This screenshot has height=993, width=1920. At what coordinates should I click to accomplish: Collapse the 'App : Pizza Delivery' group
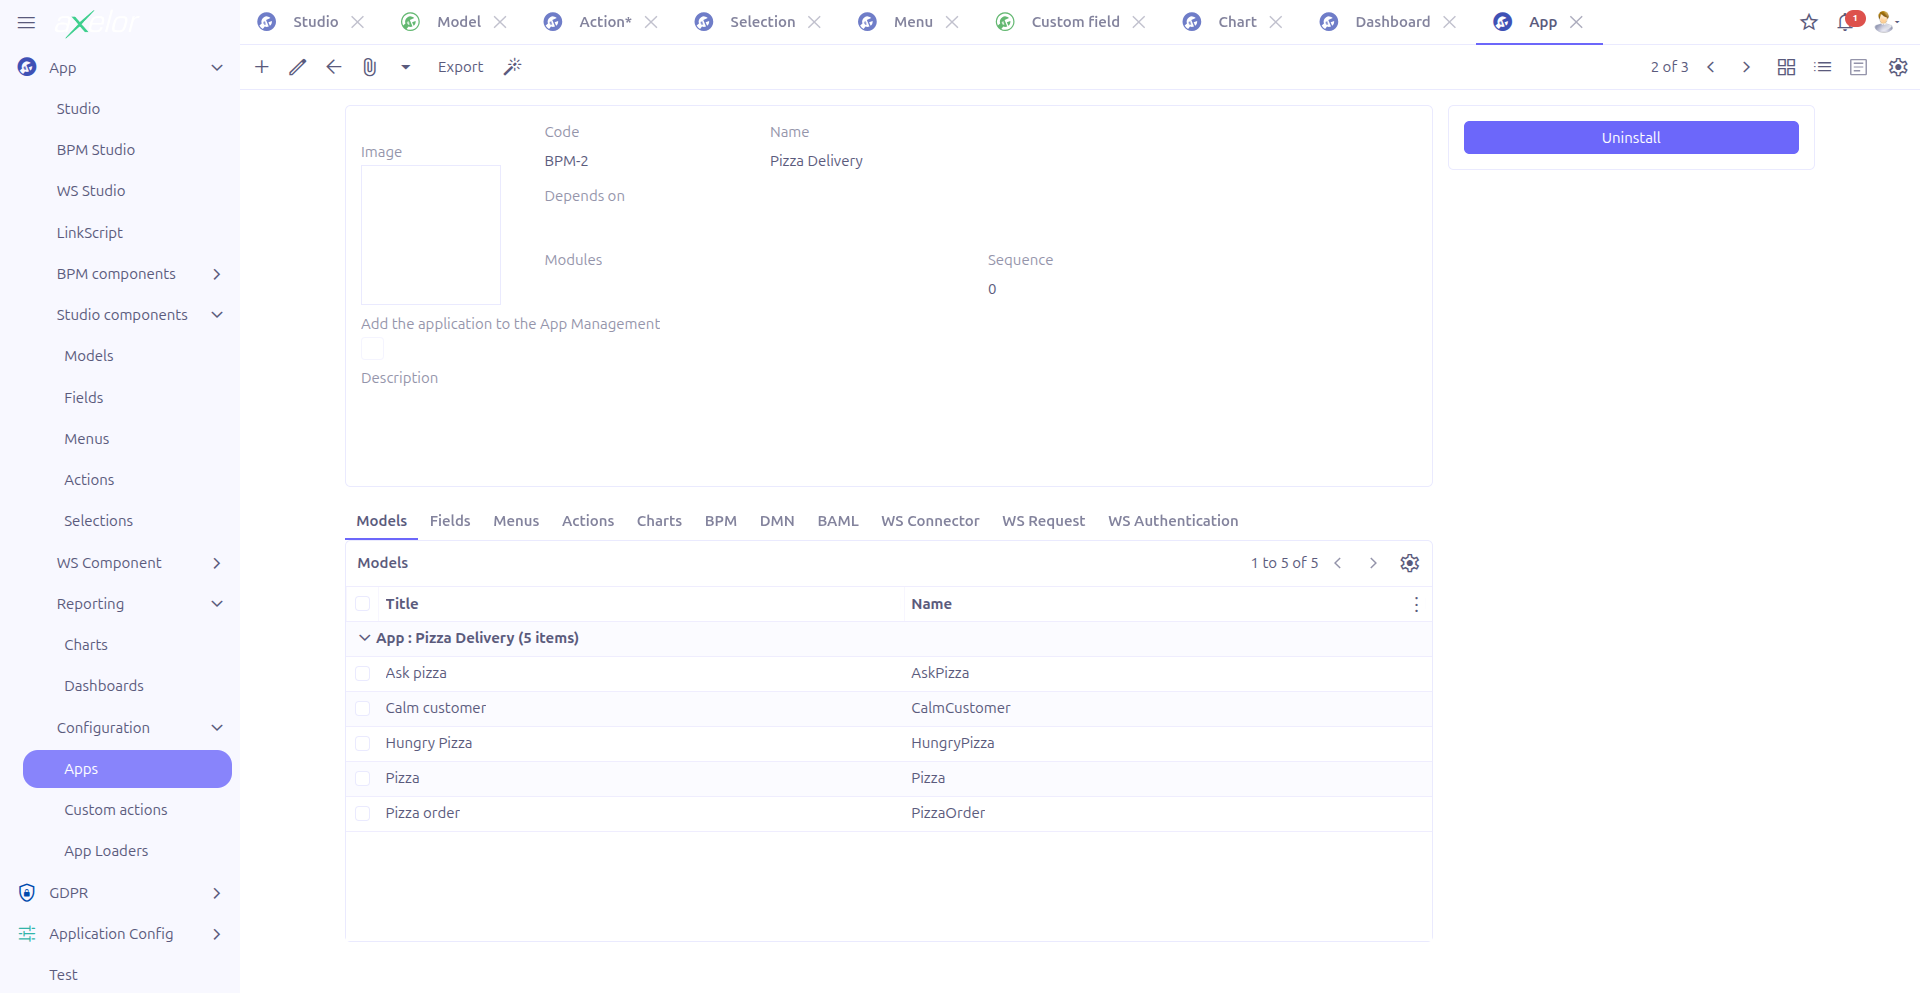point(364,637)
